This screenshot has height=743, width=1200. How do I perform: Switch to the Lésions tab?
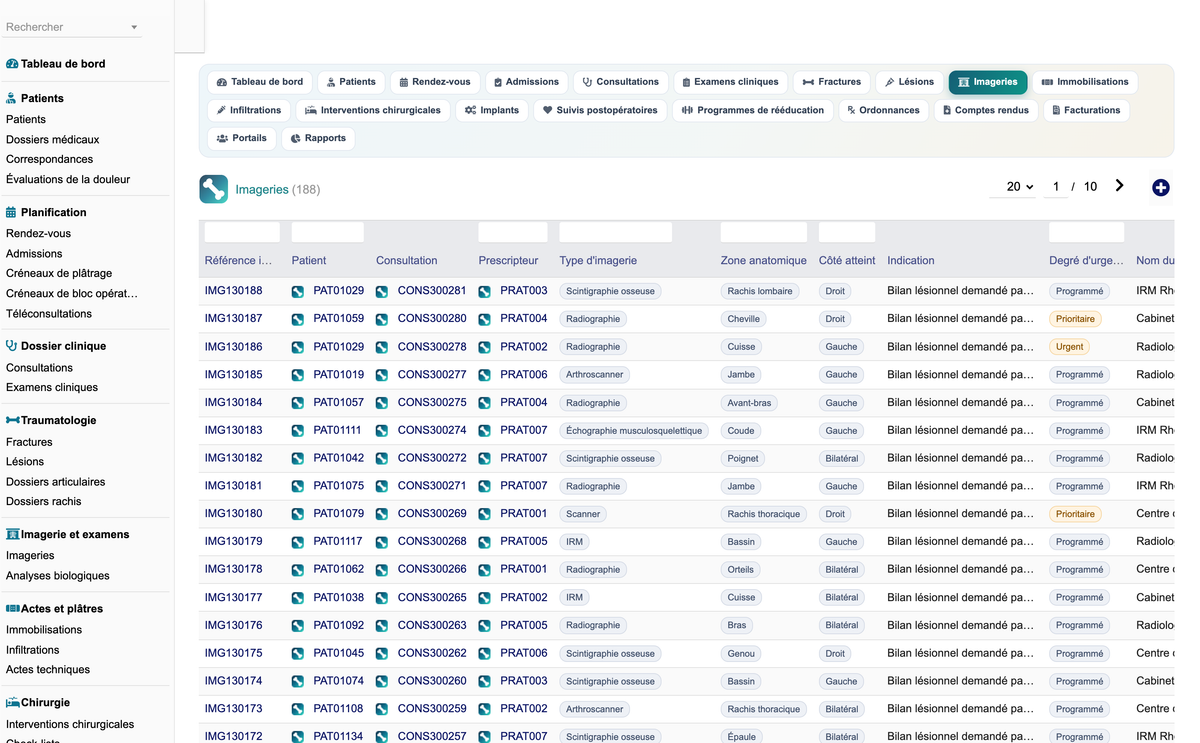(909, 82)
